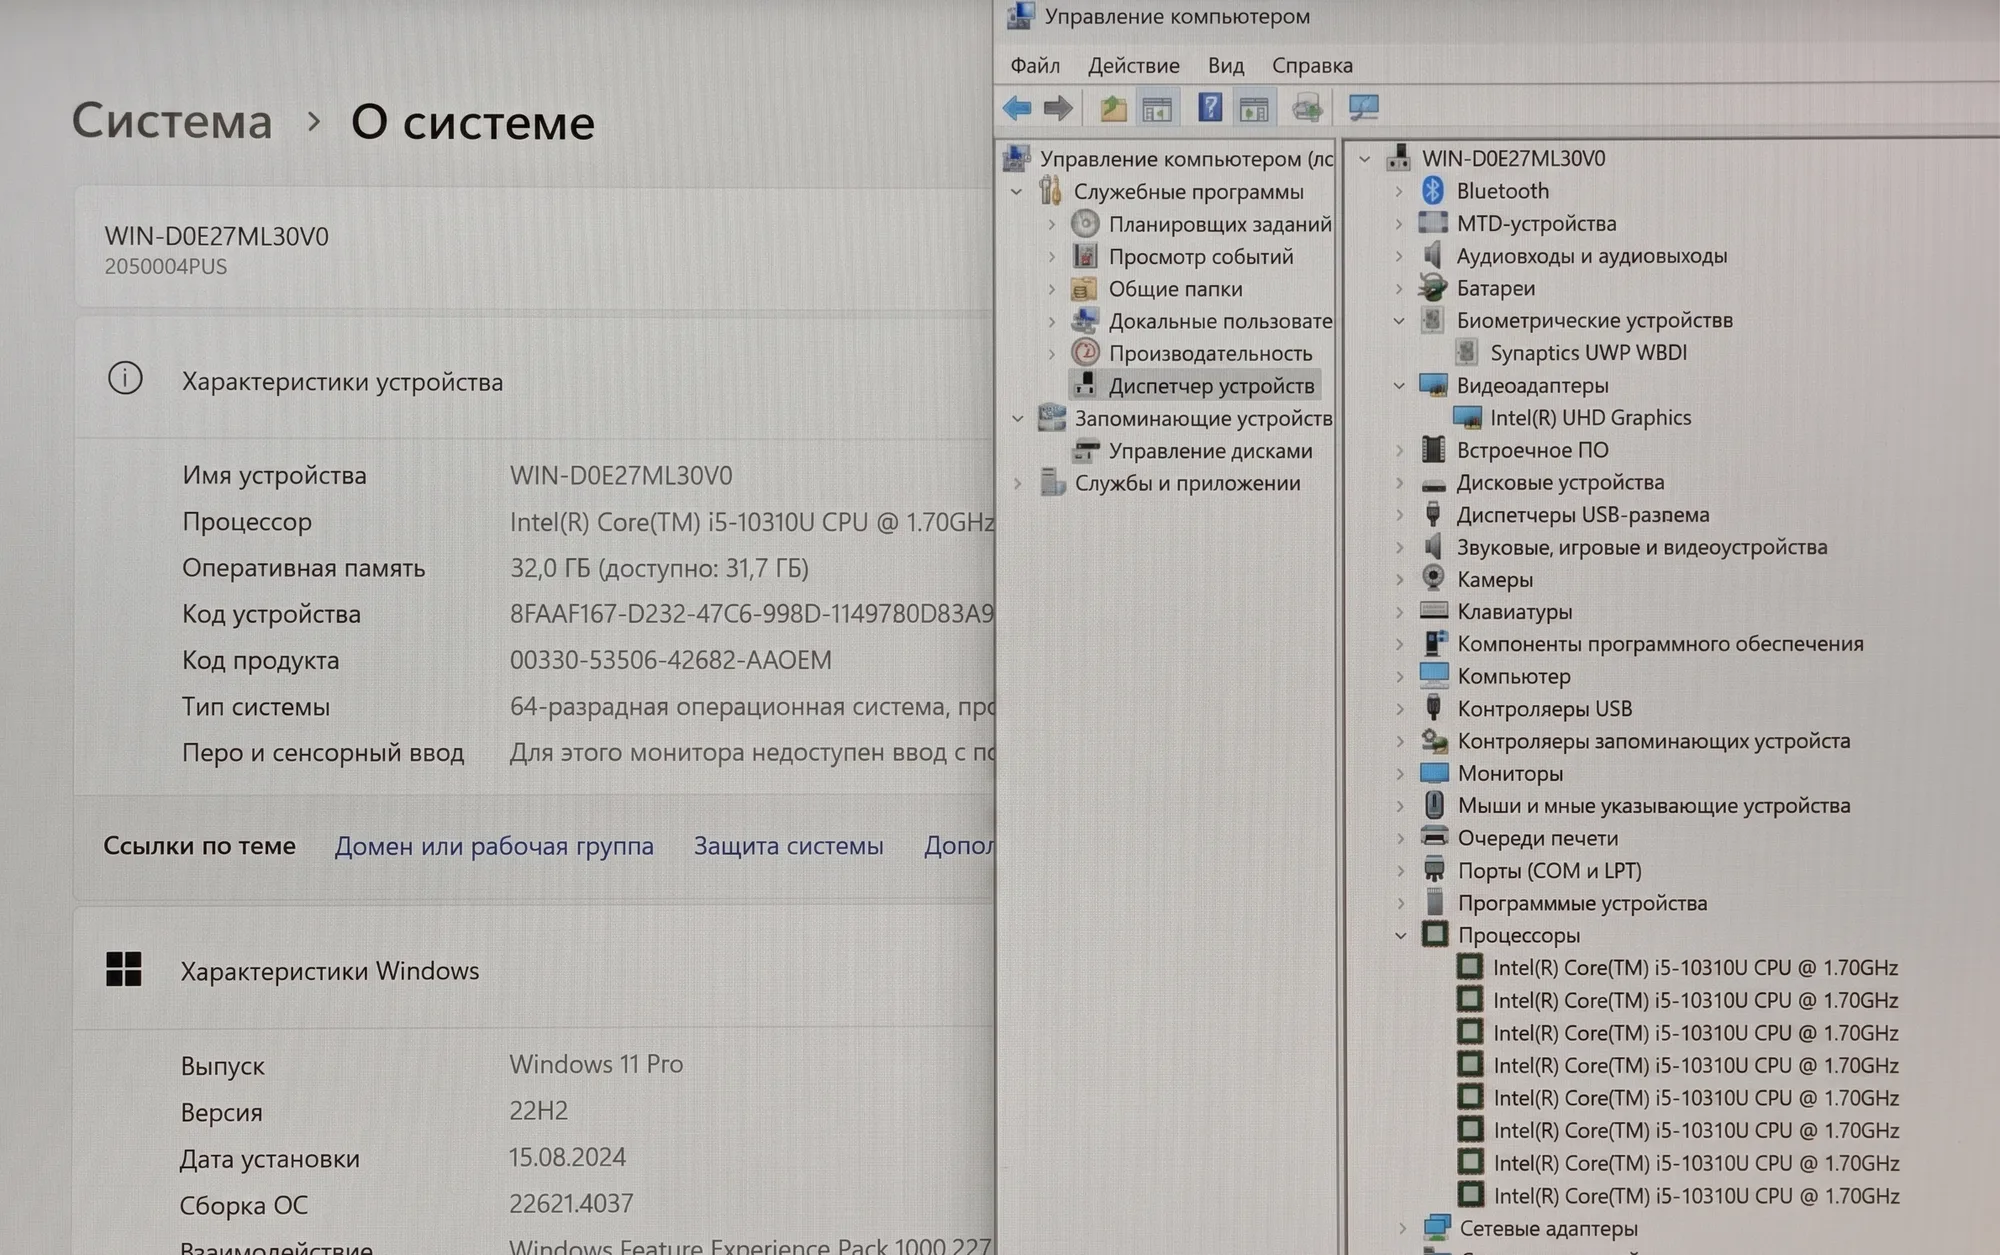Image resolution: width=2000 pixels, height=1255 pixels.
Task: Click the Мониторы display icon
Action: [1434, 773]
